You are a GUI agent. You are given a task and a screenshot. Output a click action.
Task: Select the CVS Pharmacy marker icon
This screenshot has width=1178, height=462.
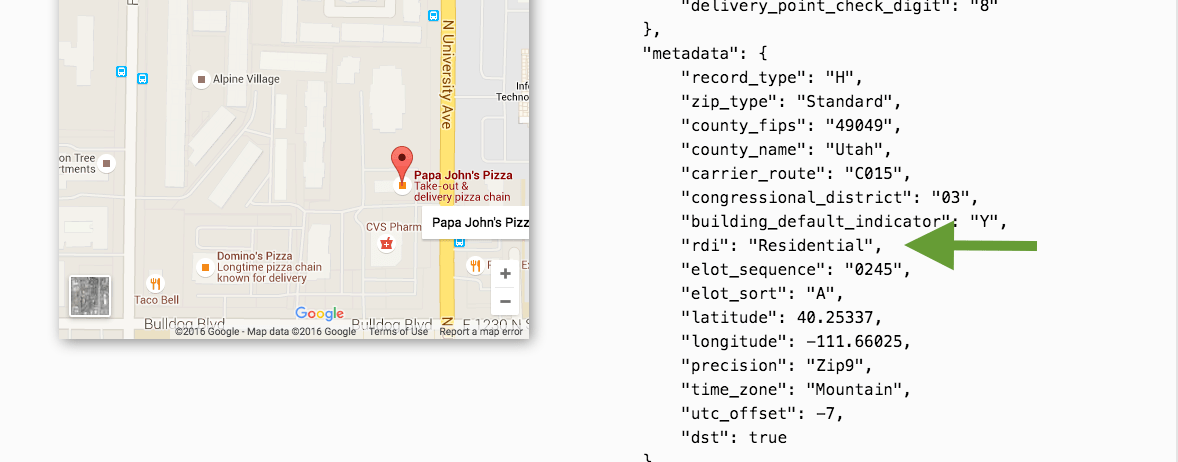coord(386,243)
